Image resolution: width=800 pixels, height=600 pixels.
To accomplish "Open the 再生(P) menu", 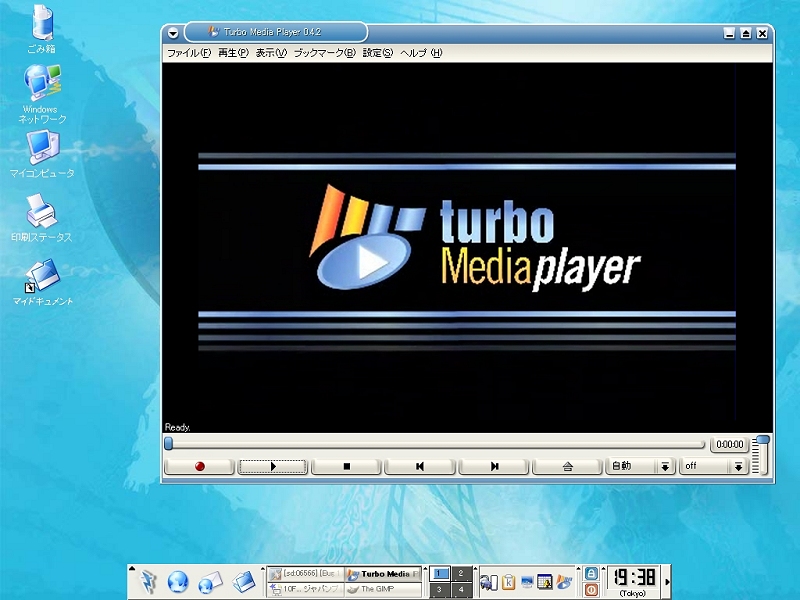I will [x=233, y=53].
